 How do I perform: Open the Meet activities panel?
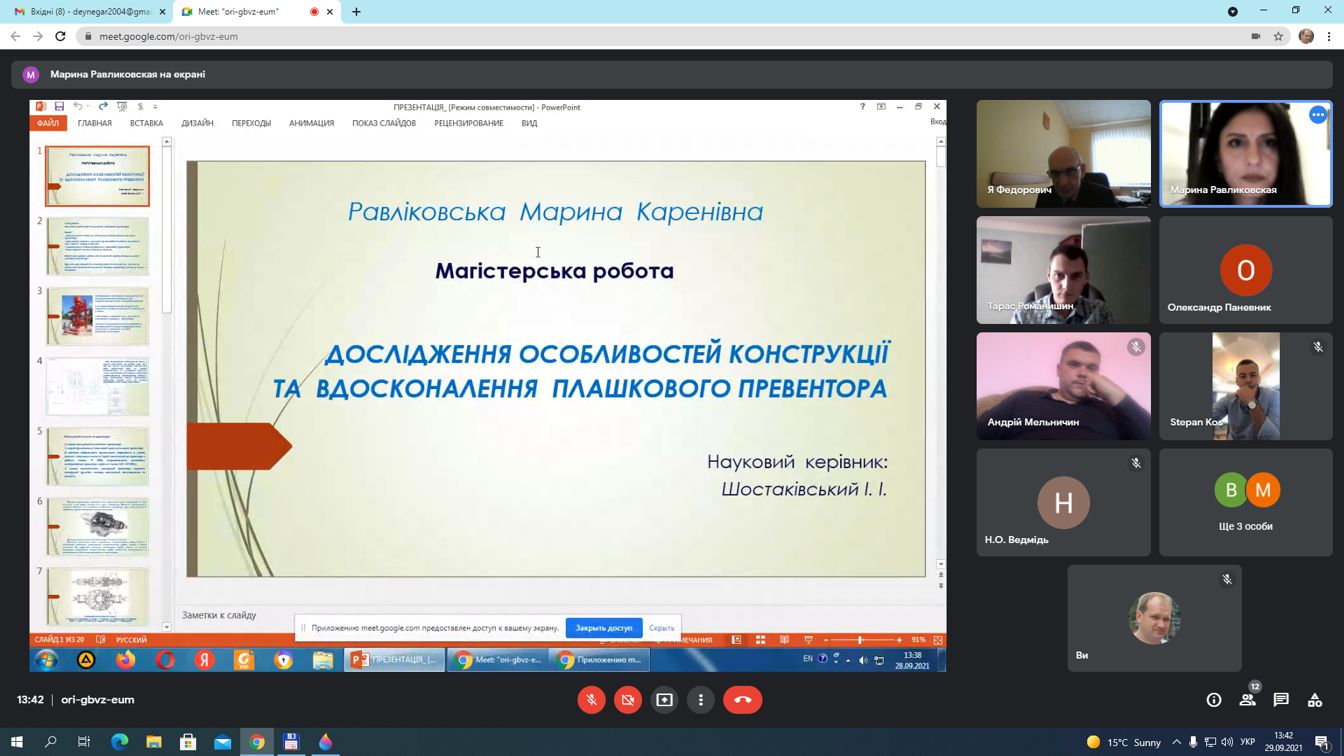click(1315, 700)
